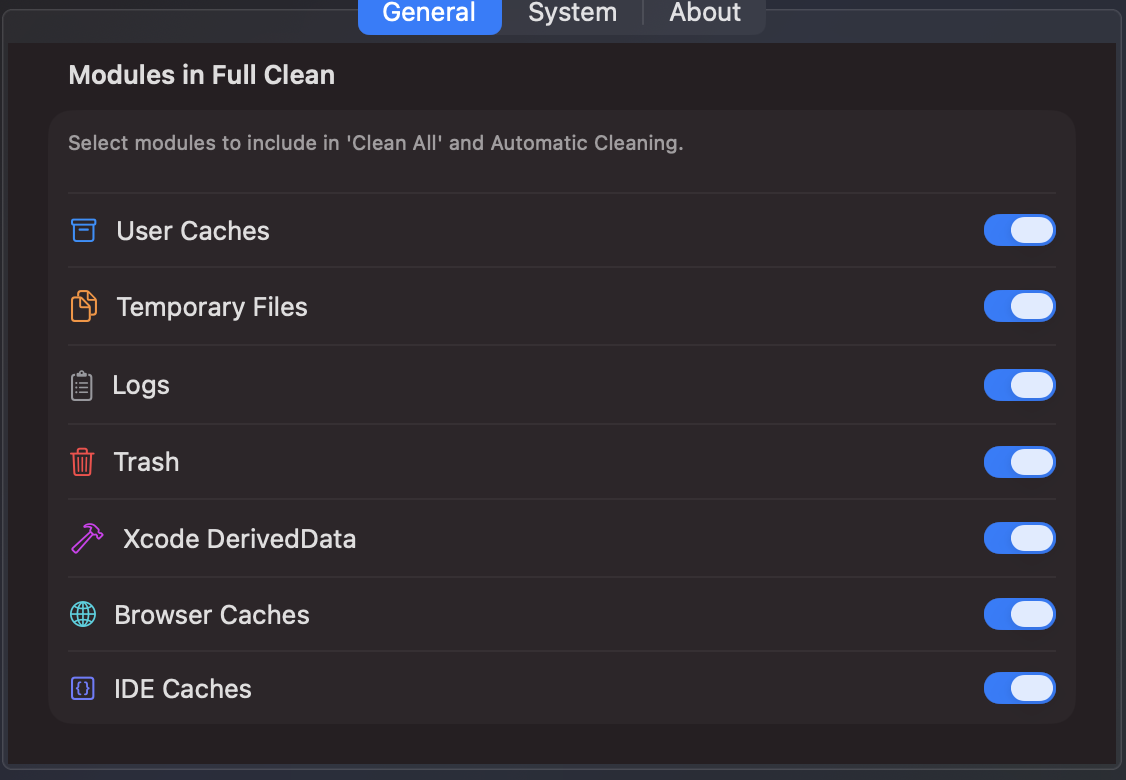Image resolution: width=1126 pixels, height=780 pixels.
Task: Switch off the Browser Caches toggle
Action: coord(1019,614)
